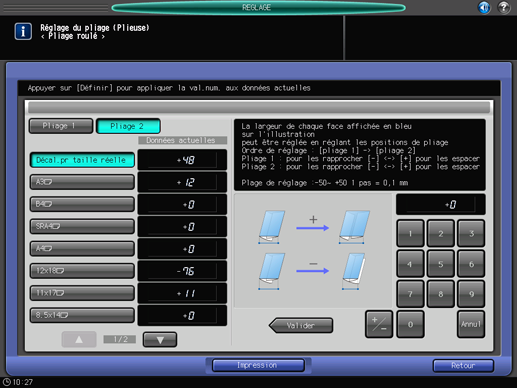Select the 11x17 paper size button
Image resolution: width=517 pixels, height=388 pixels.
82,293
